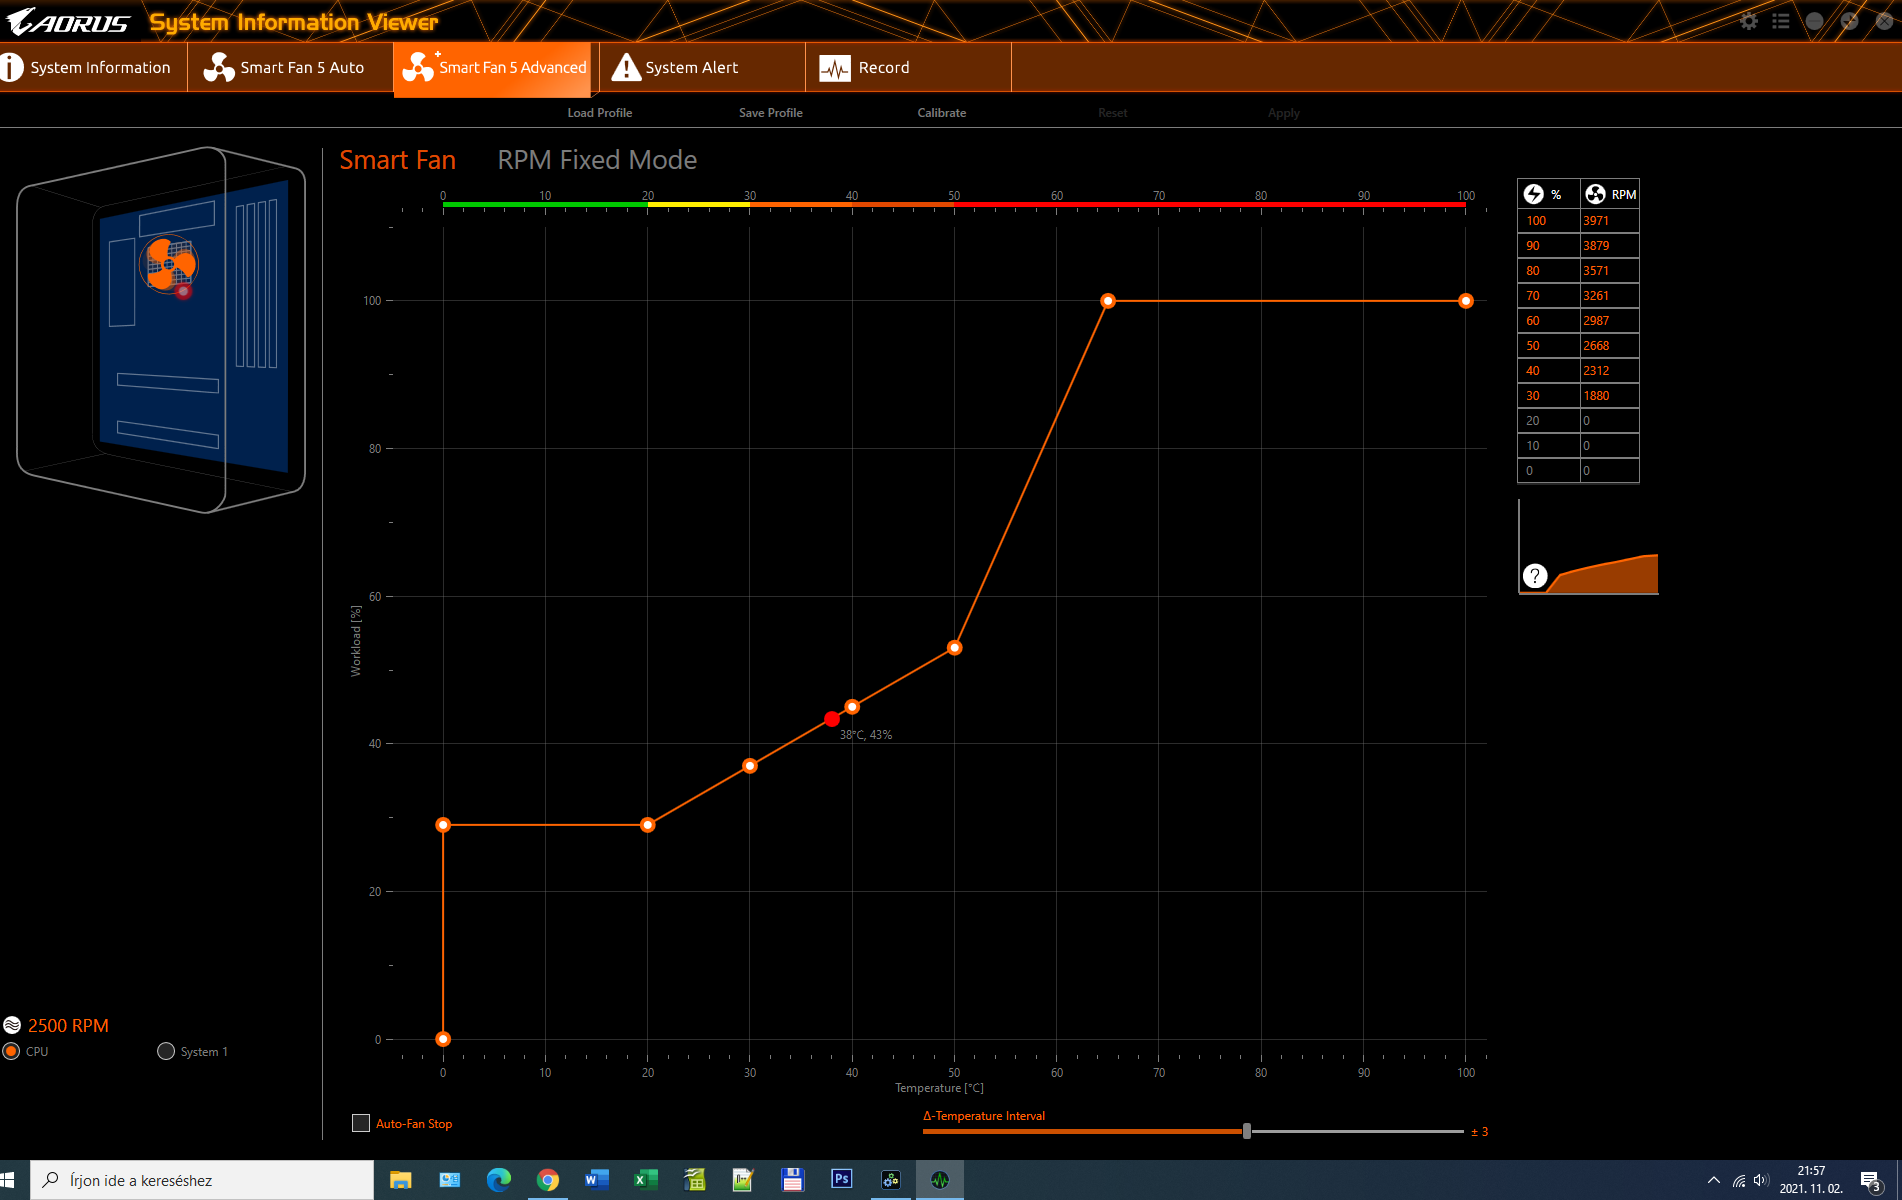
Task: Open File Explorer from the taskbar
Action: [400, 1180]
